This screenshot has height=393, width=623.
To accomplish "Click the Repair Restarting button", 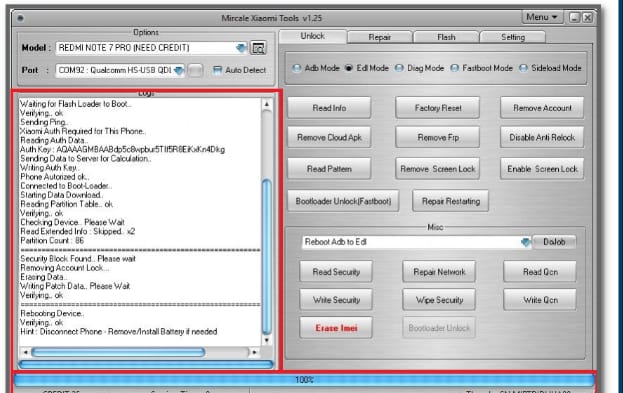I will coord(451,201).
